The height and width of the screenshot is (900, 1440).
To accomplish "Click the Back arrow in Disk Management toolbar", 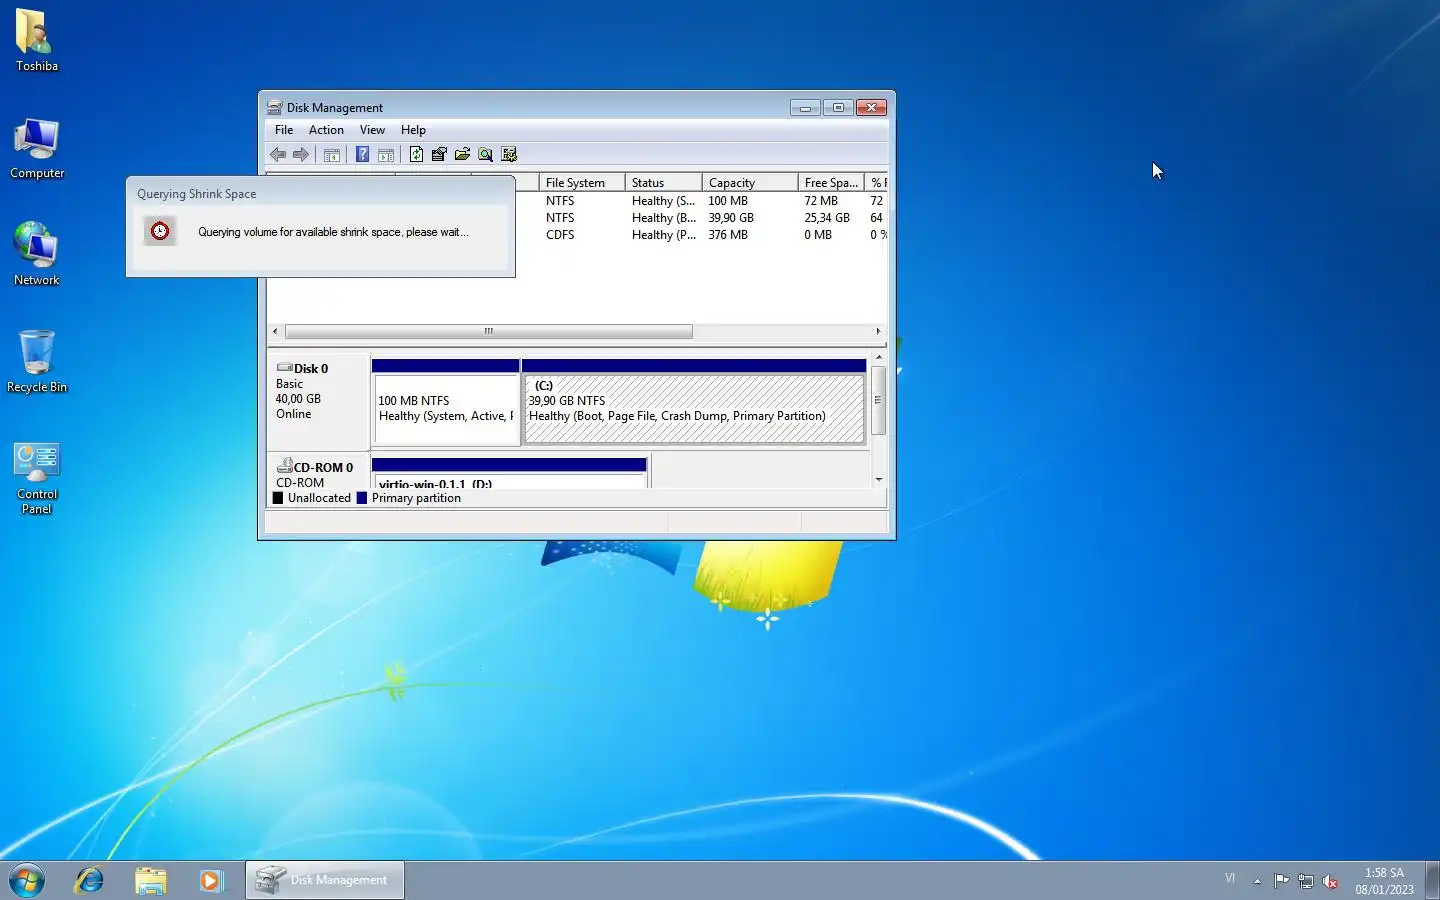I will (x=278, y=154).
